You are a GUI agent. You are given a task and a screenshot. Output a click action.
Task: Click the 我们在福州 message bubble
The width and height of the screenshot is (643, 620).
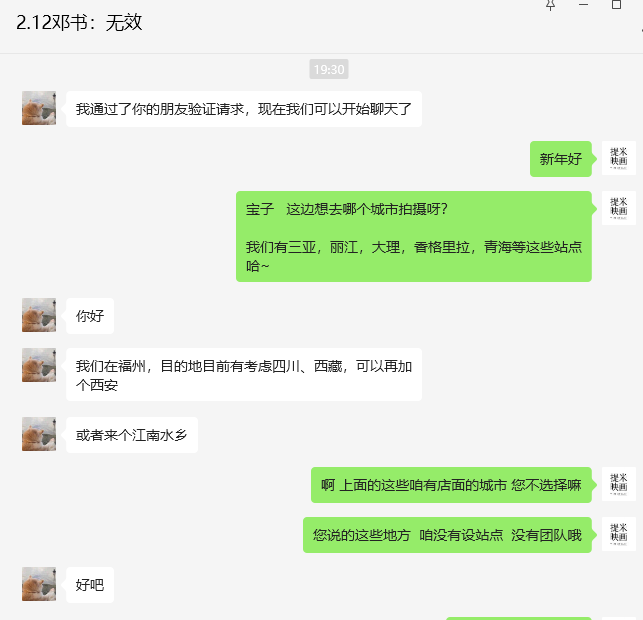(x=244, y=375)
